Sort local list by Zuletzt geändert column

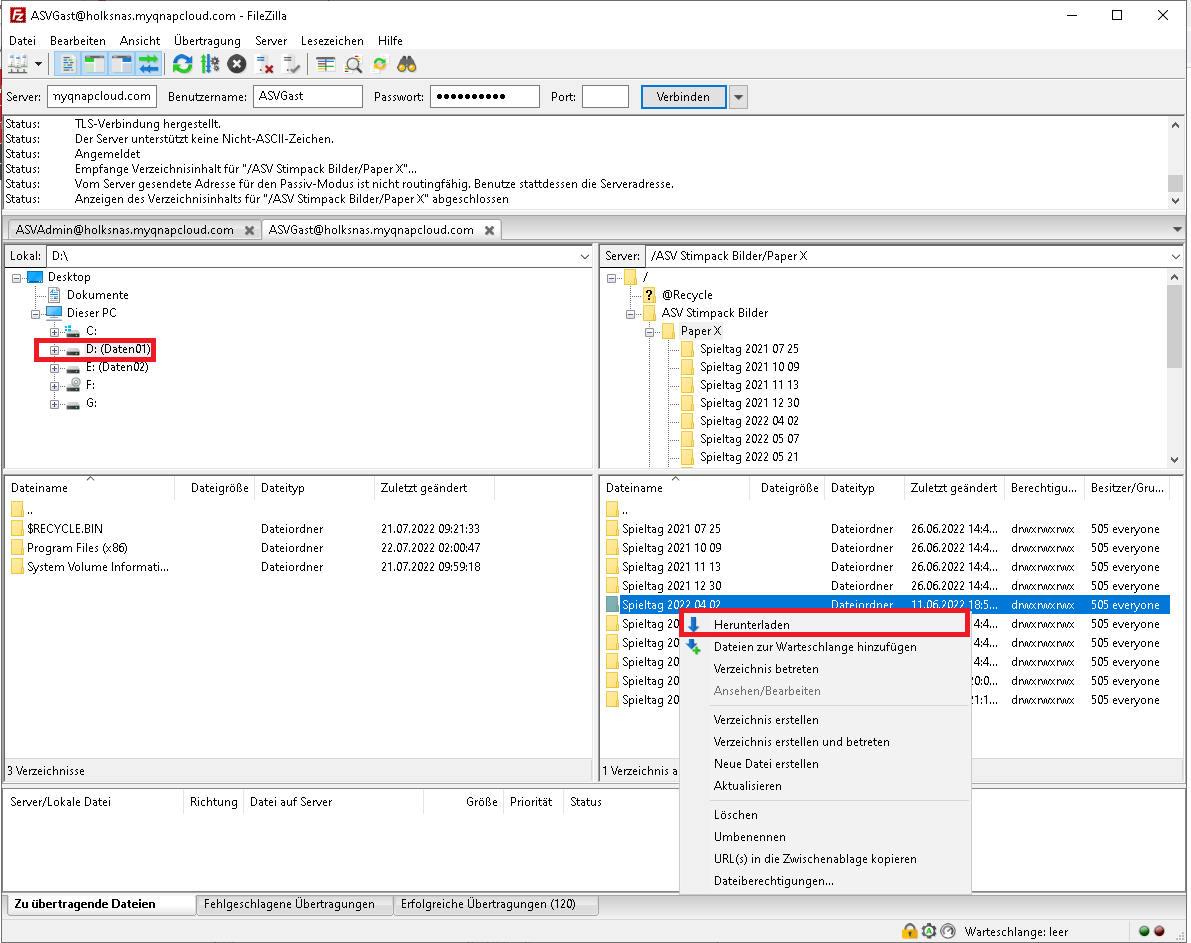434,488
